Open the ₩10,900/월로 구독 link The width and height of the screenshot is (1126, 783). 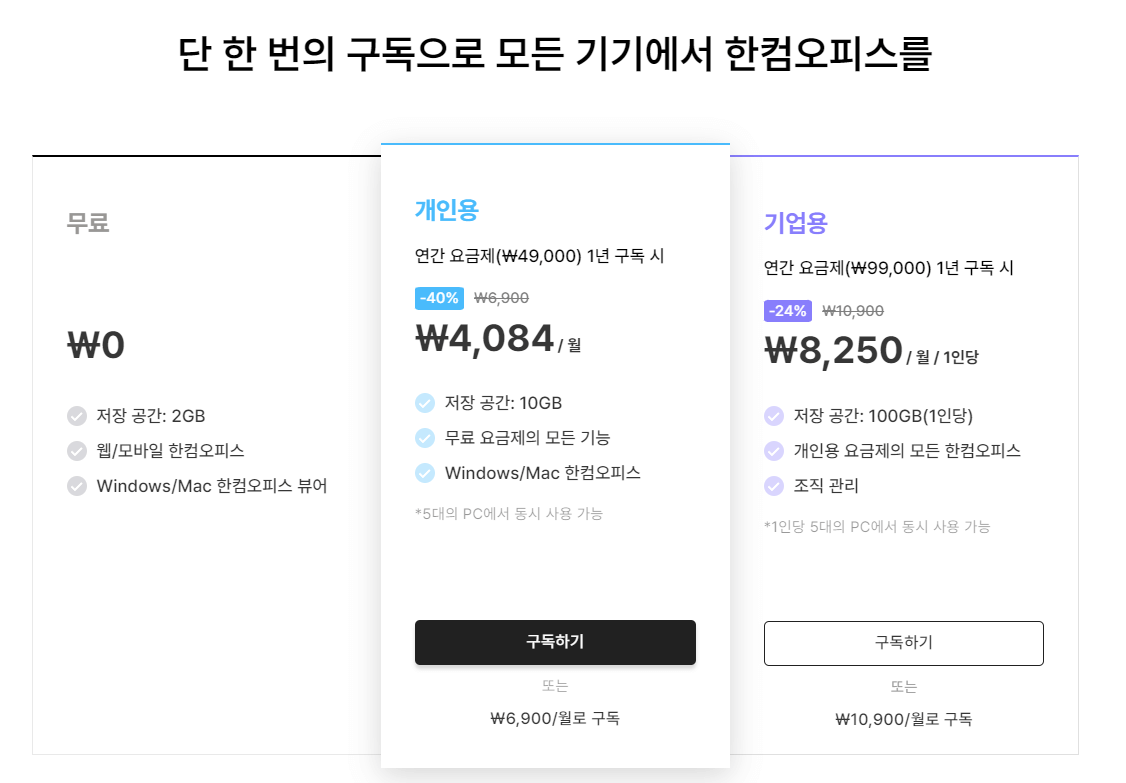[x=904, y=718]
